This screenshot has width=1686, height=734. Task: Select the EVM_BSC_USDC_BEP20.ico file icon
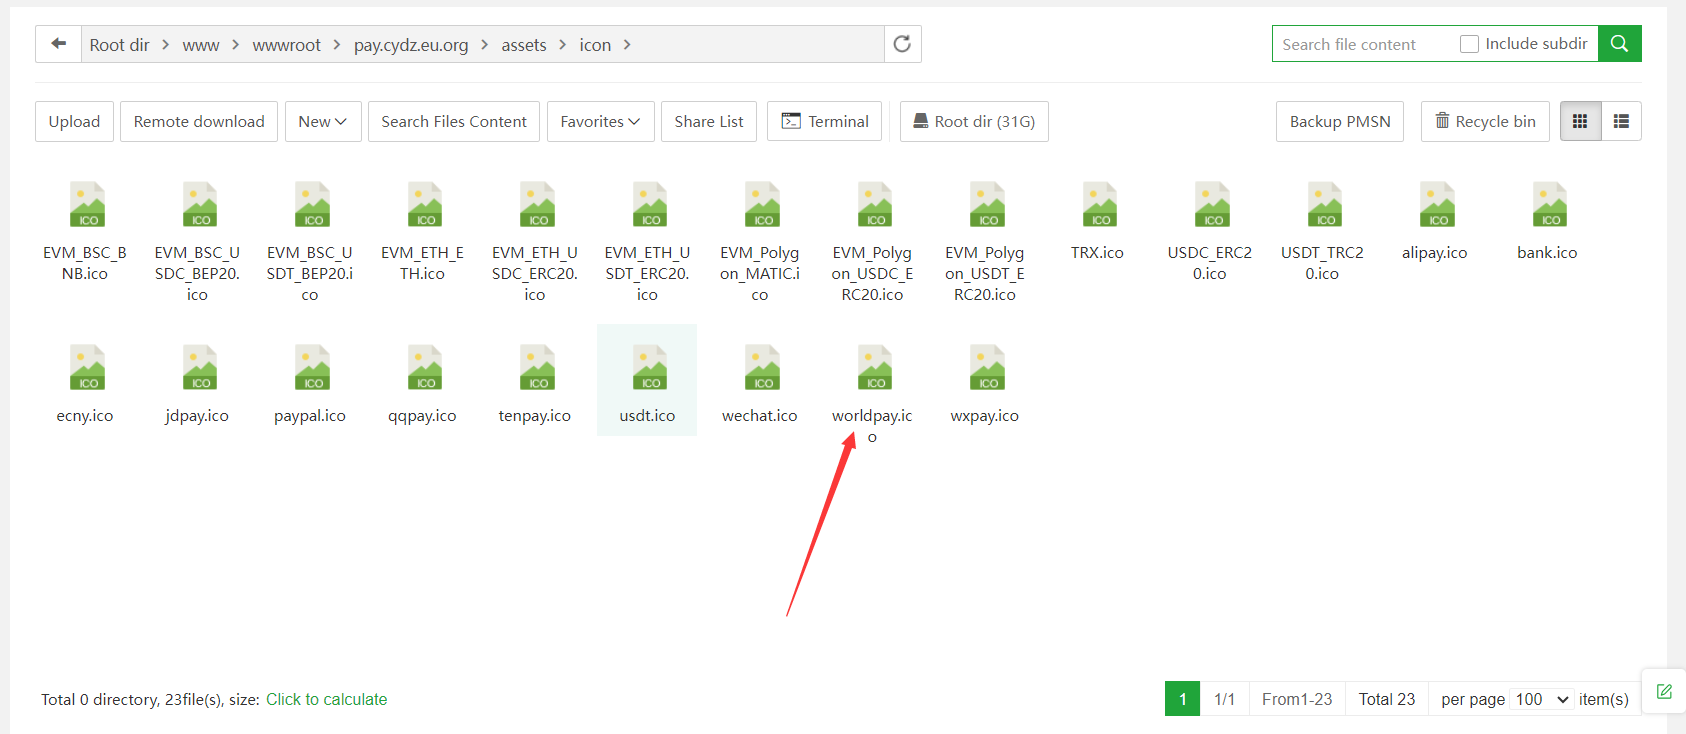[x=198, y=205]
